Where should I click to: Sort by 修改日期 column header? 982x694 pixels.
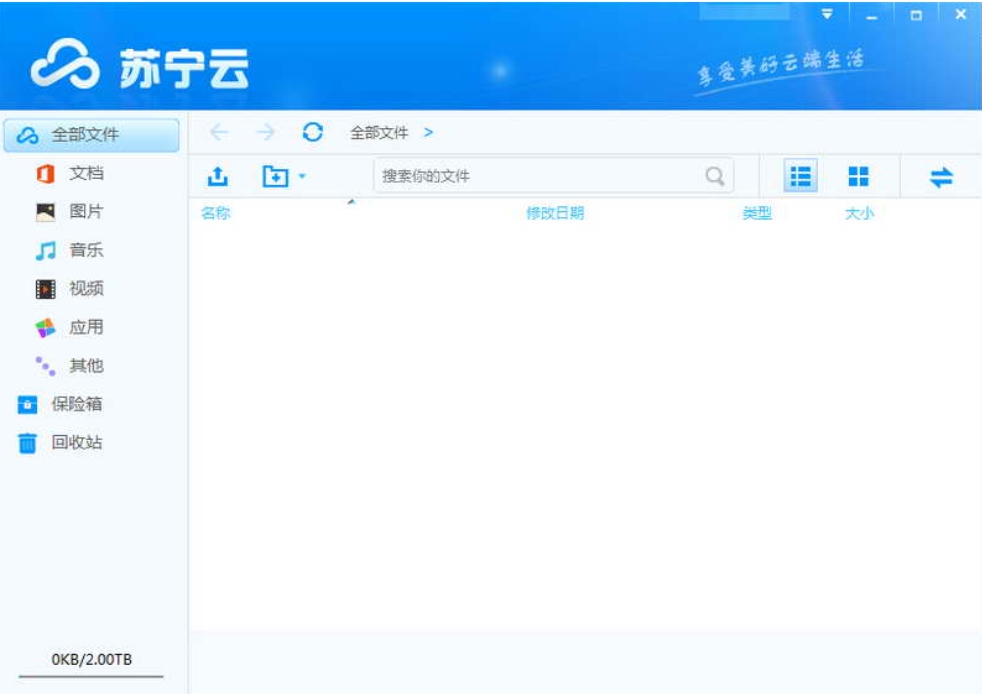[x=555, y=214]
